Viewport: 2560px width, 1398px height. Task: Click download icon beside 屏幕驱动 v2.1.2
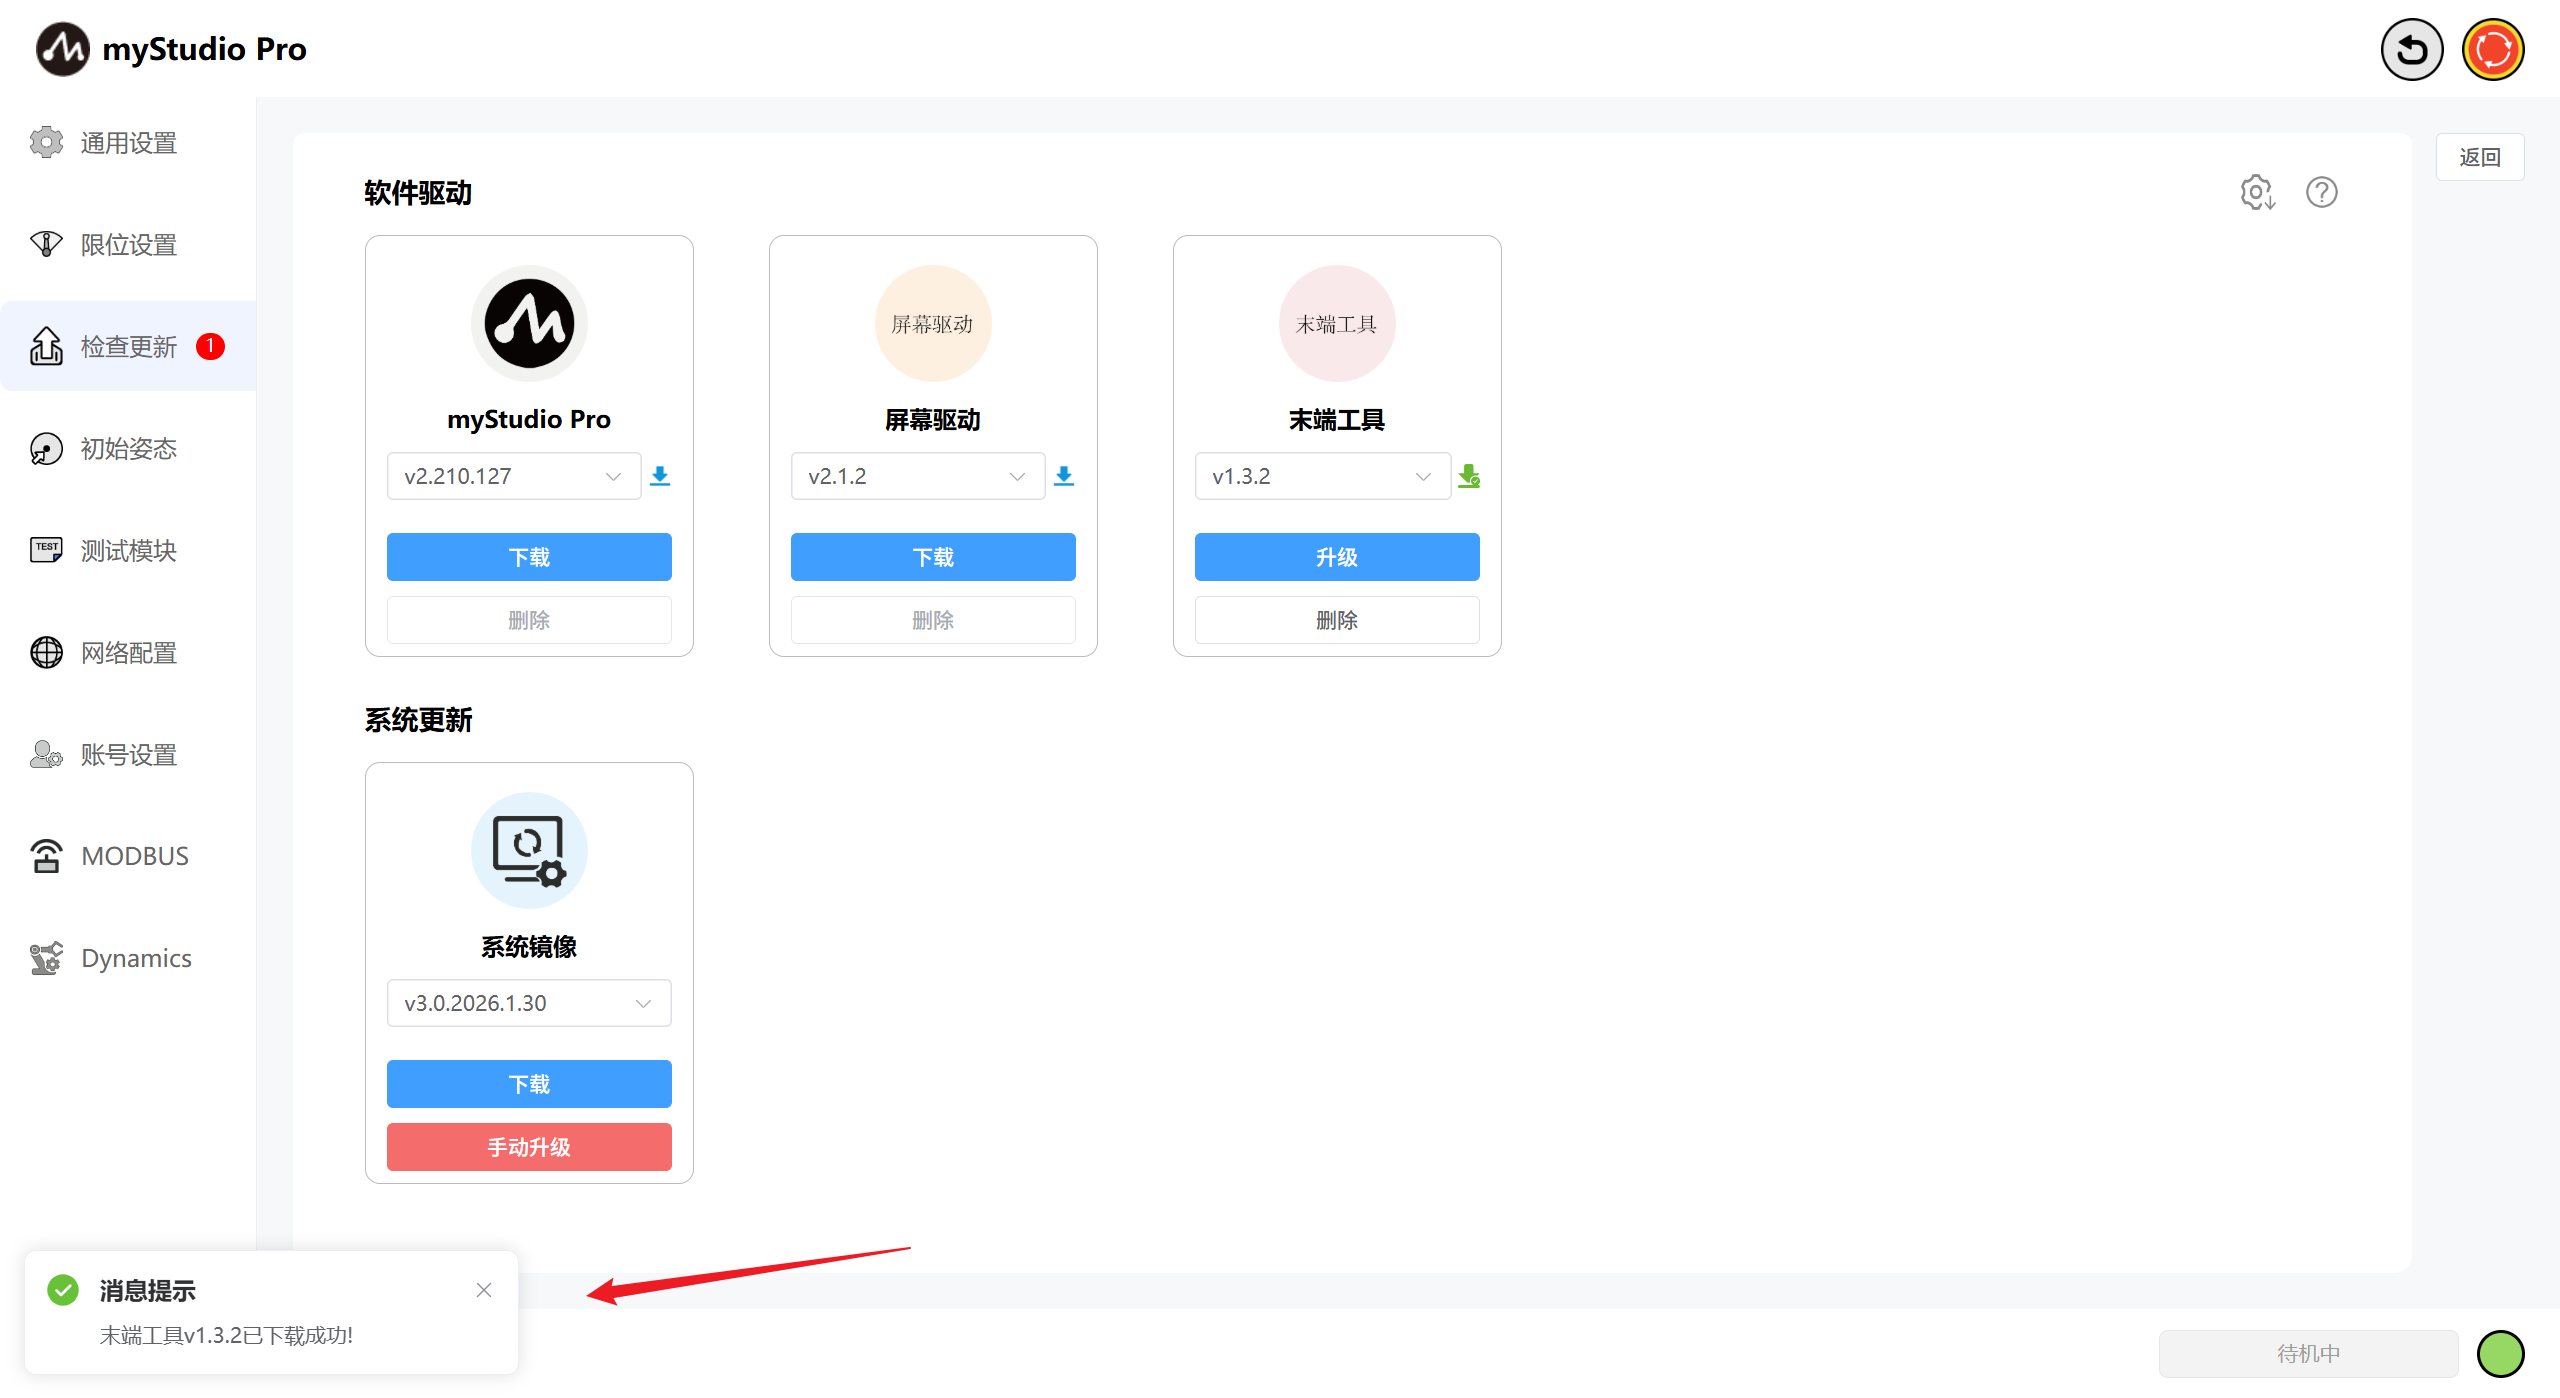(1064, 476)
